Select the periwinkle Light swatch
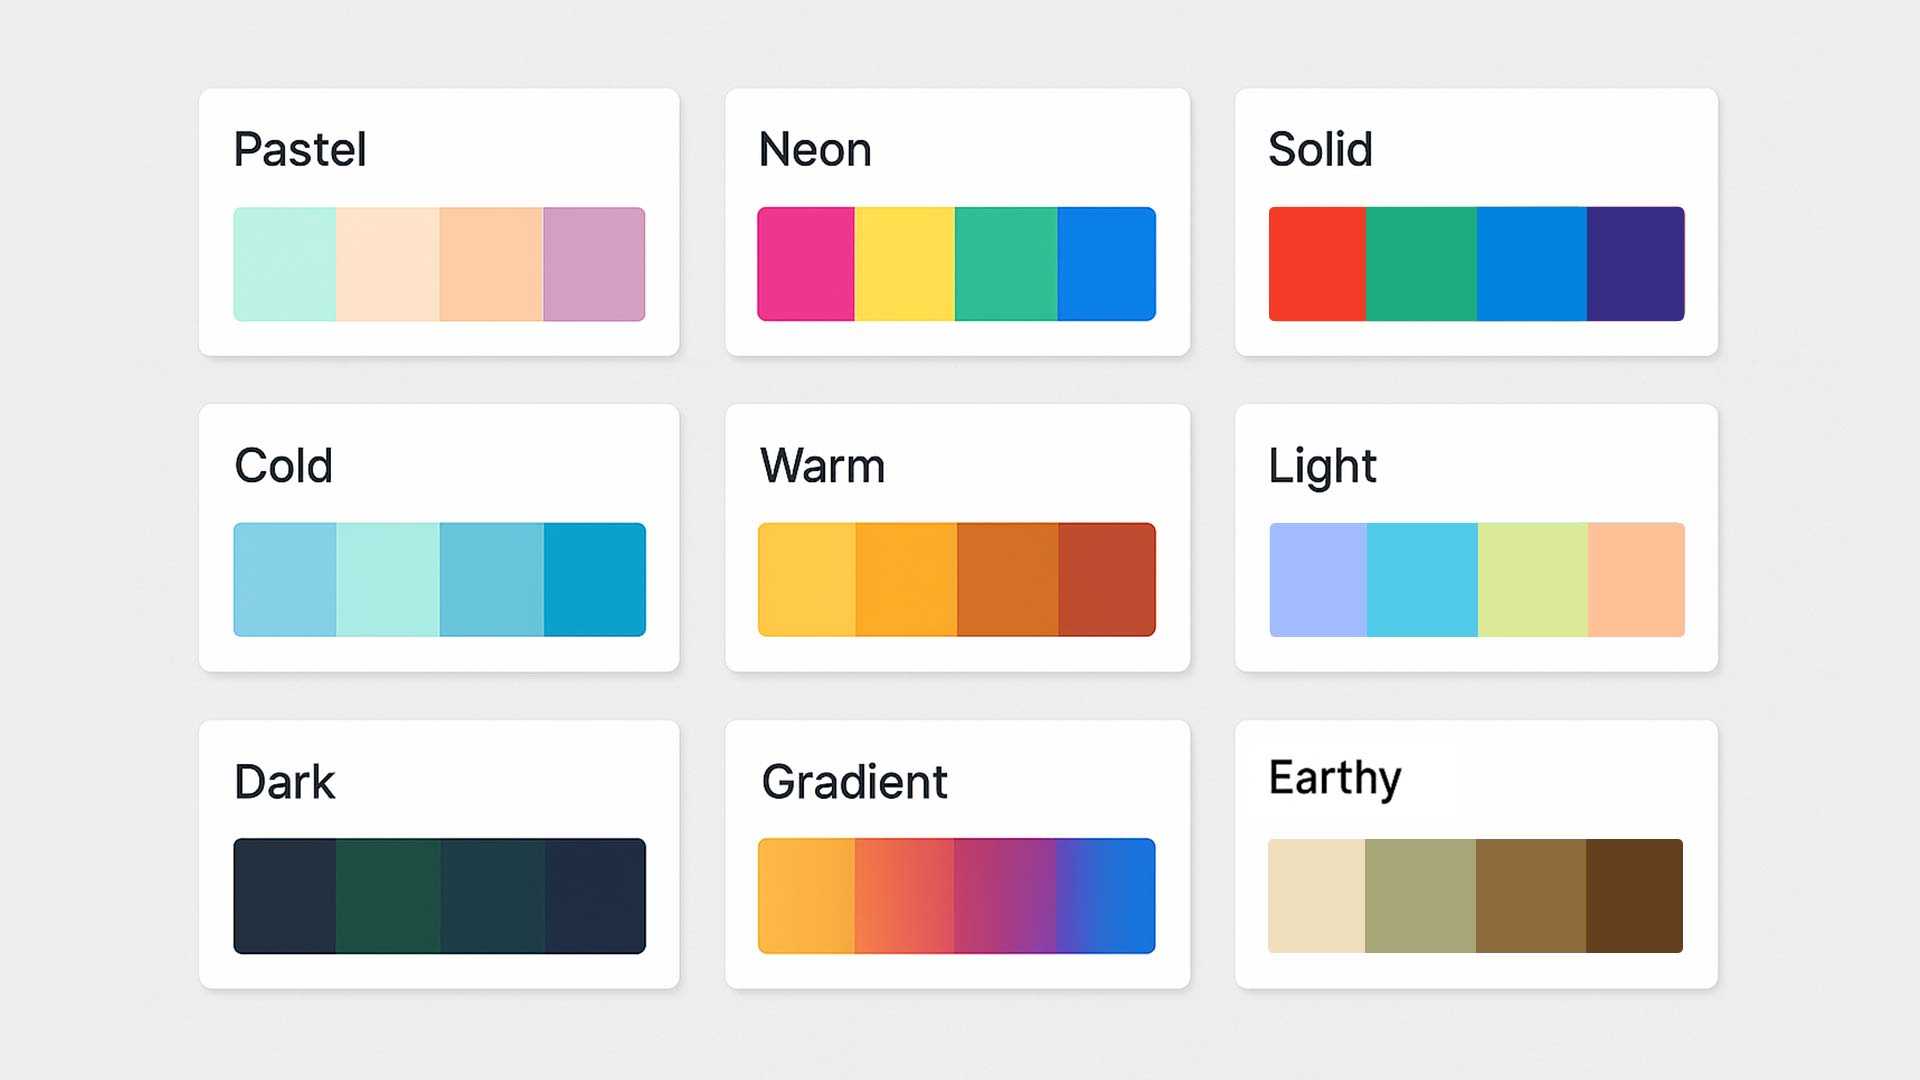Viewport: 1920px width, 1080px height. [1318, 580]
